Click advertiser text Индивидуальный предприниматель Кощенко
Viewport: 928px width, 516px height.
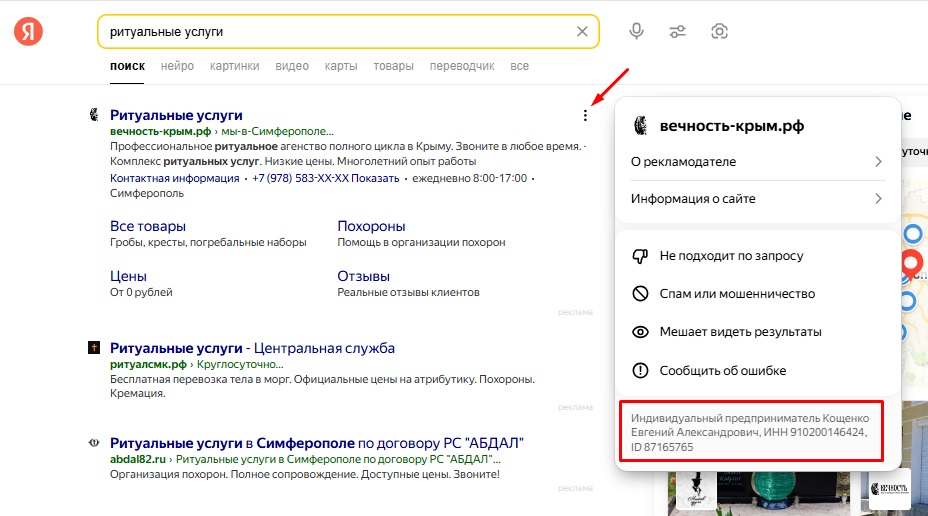pyautogui.click(x=750, y=433)
